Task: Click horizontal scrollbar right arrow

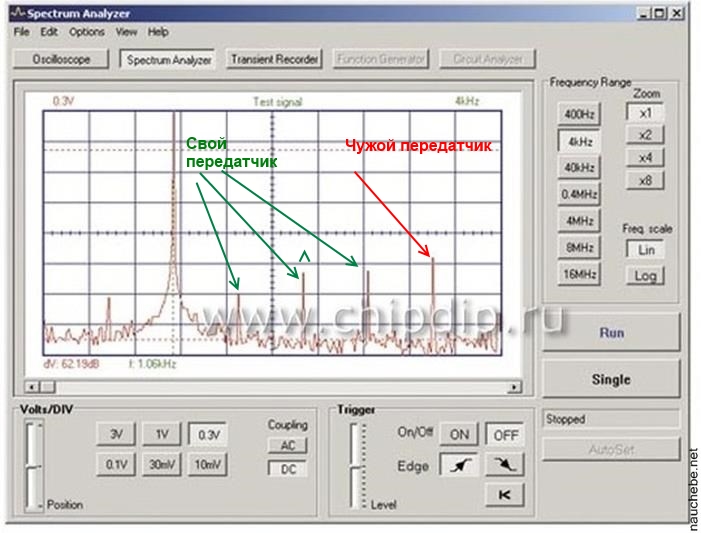Action: click(x=515, y=387)
